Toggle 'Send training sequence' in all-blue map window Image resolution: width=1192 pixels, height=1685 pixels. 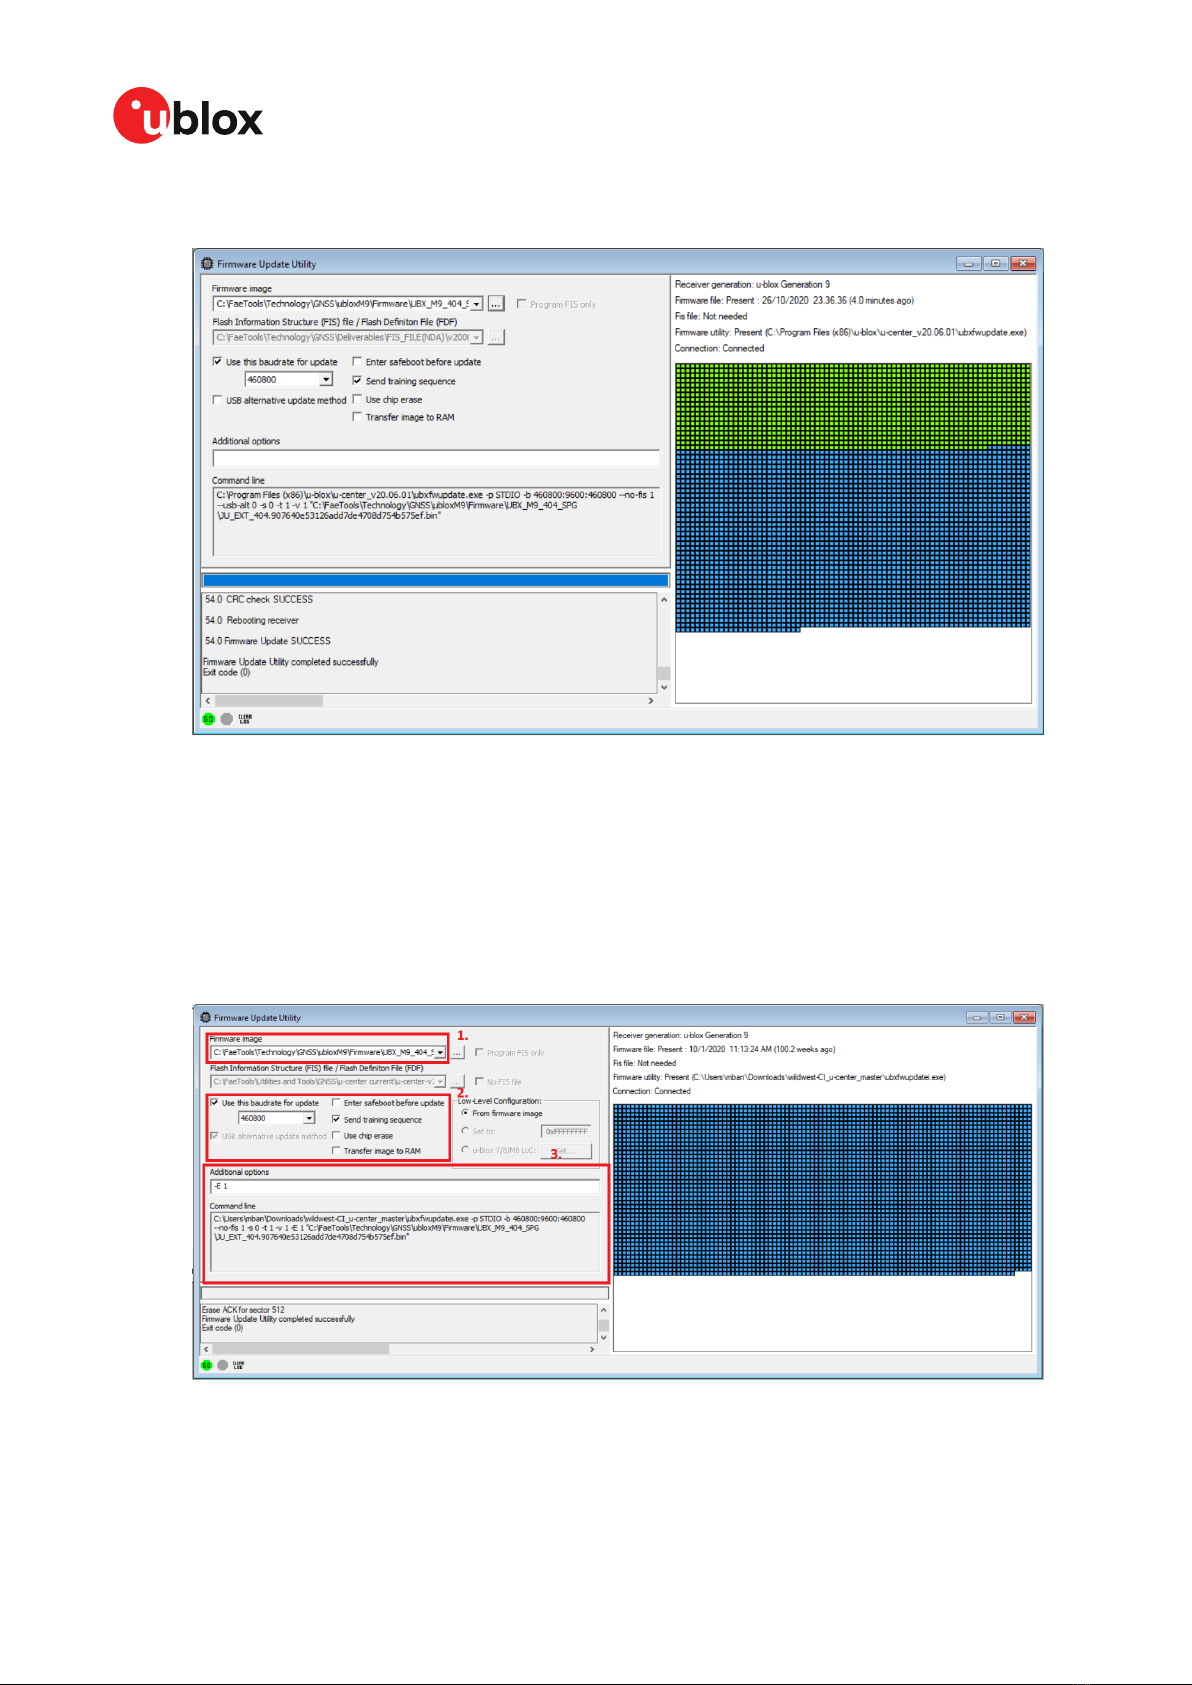pos(336,1119)
